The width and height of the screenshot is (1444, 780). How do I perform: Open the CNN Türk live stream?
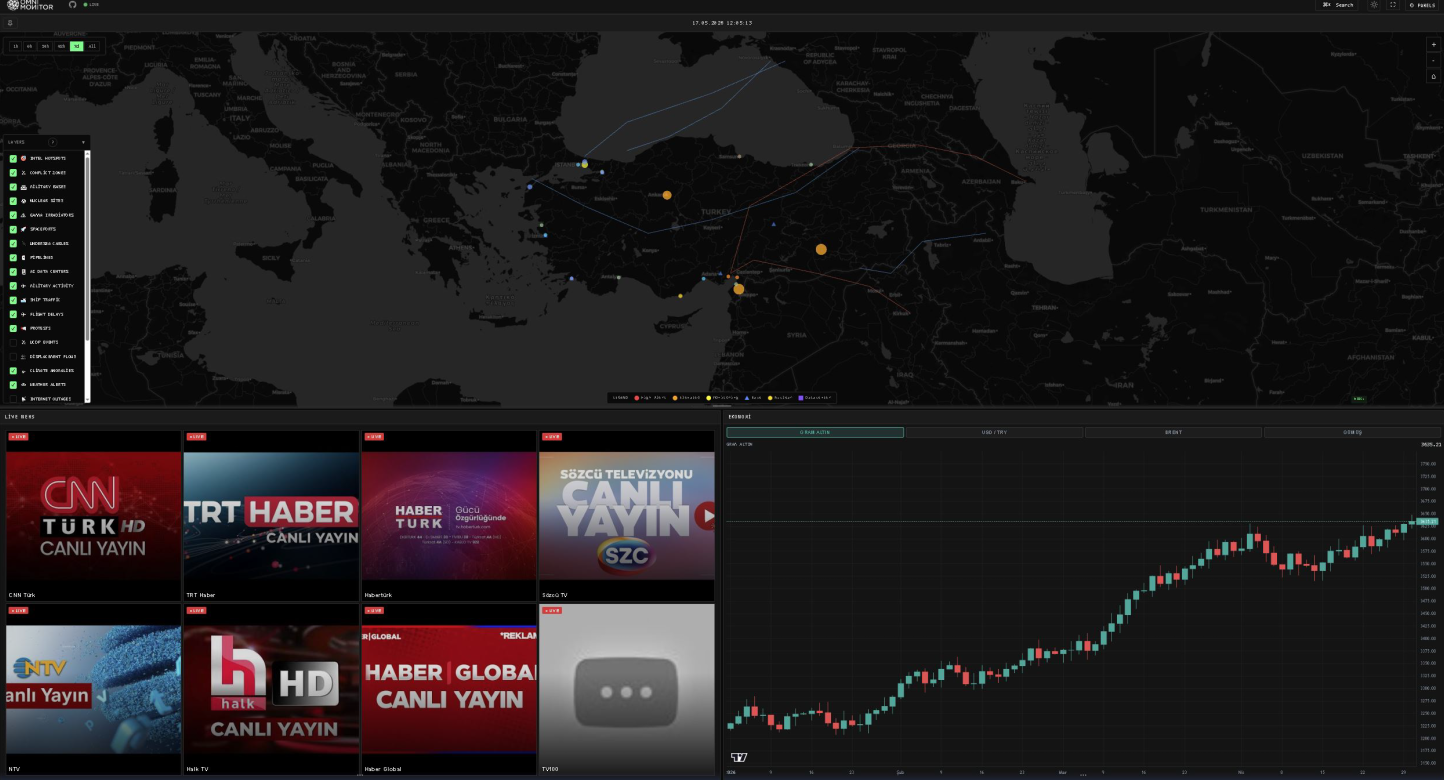[94, 516]
